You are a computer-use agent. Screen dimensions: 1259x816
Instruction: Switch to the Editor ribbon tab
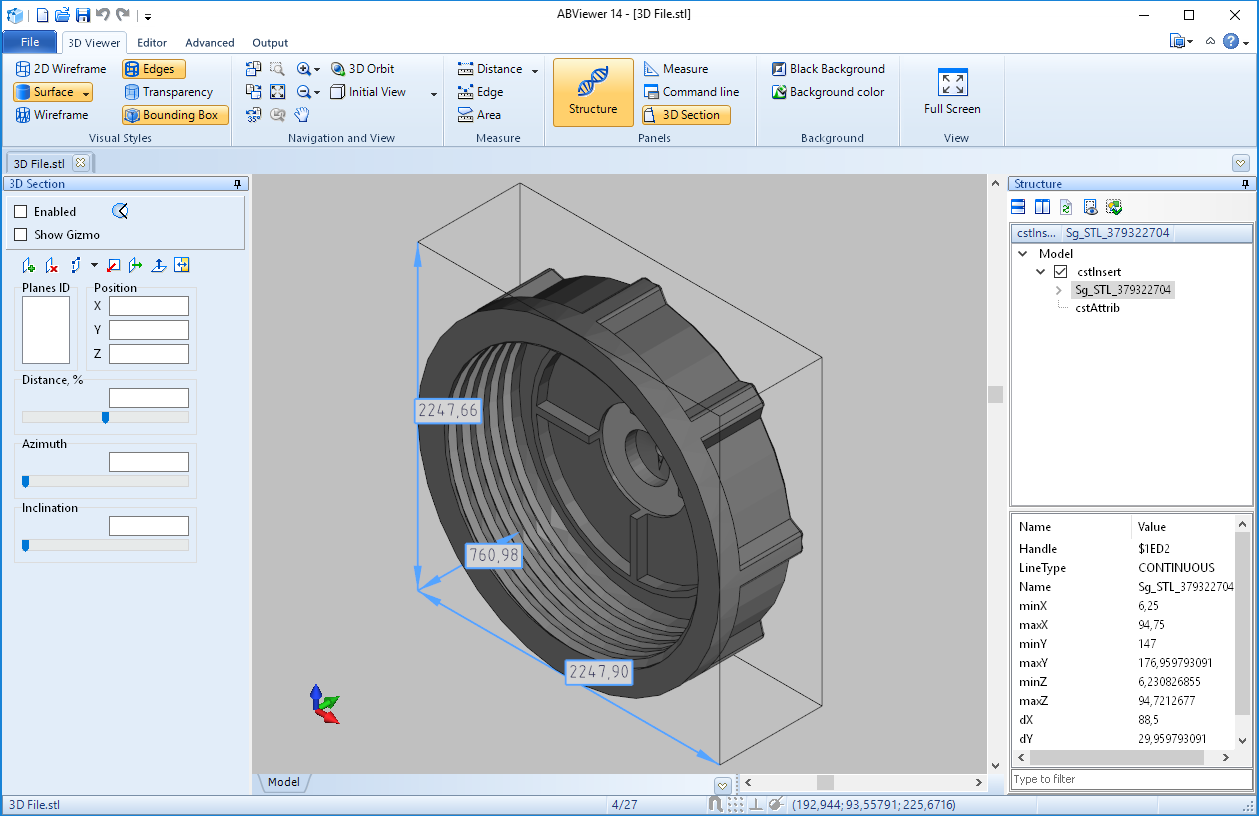(152, 43)
